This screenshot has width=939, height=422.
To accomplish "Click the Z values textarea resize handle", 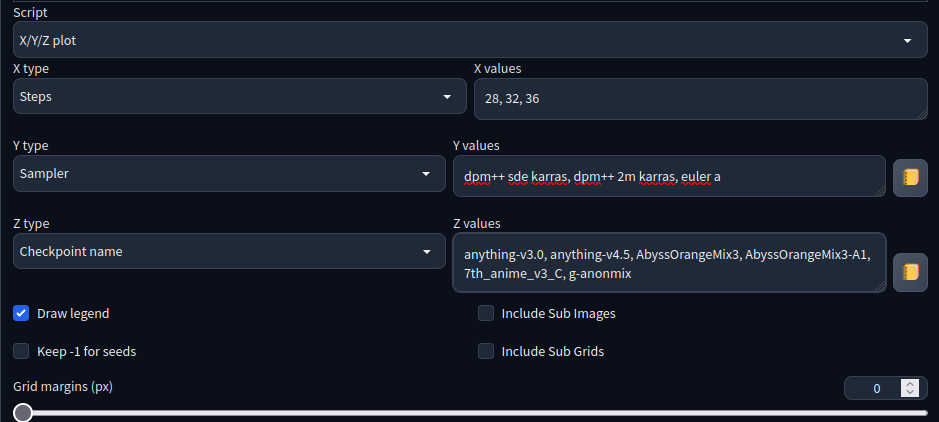I will (880, 287).
